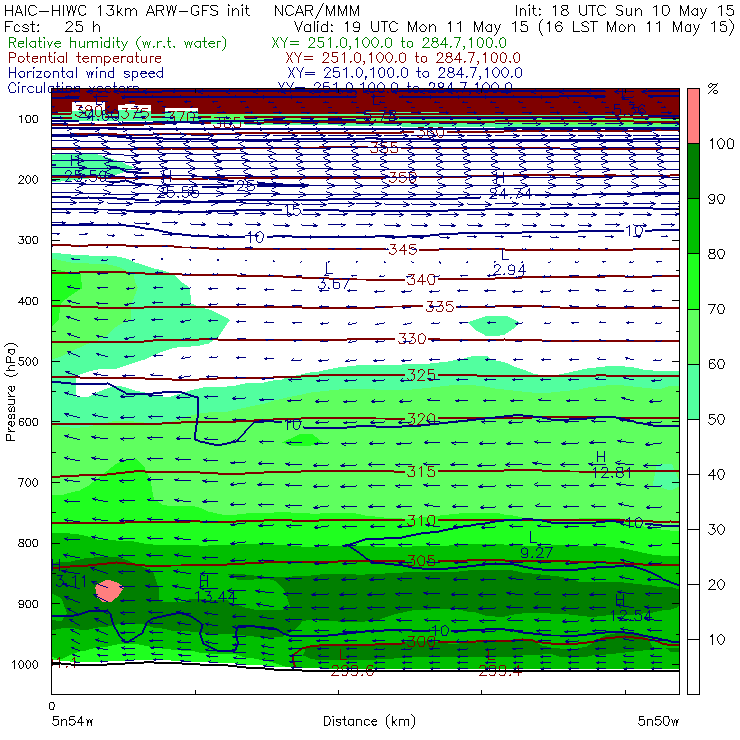Click the title text 'HAIC-HIWC 13km ARW-GFS init'
Screen dimensions: 740x740
(127, 10)
